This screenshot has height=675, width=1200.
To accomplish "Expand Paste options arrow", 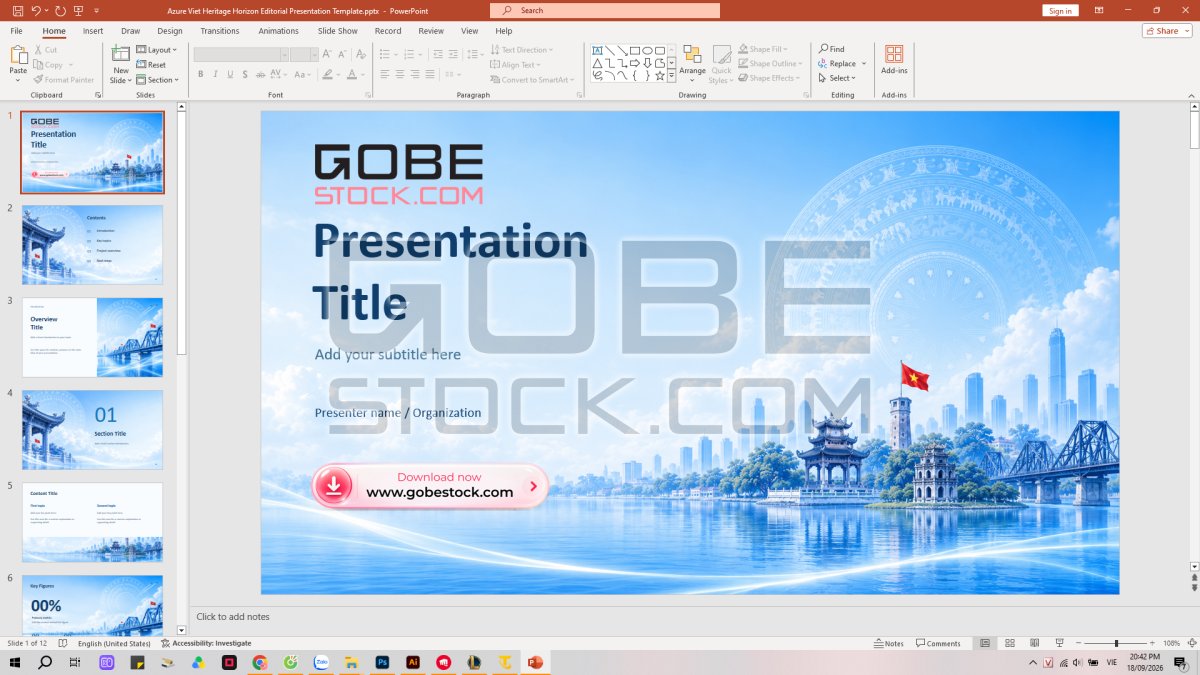I will pyautogui.click(x=18, y=80).
